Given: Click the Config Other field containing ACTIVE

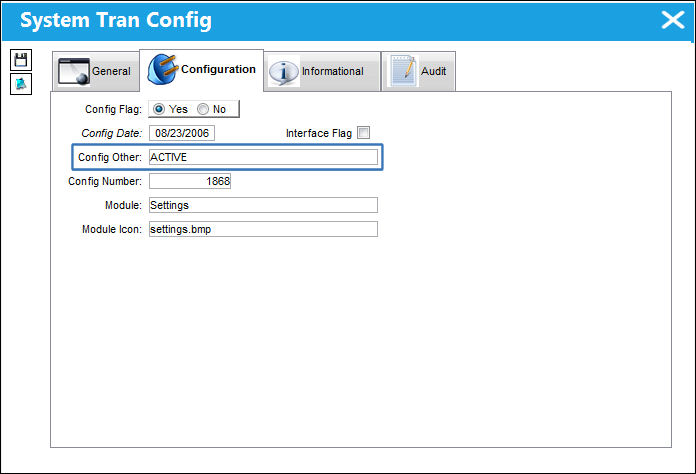Looking at the screenshot, I should click(x=263, y=157).
